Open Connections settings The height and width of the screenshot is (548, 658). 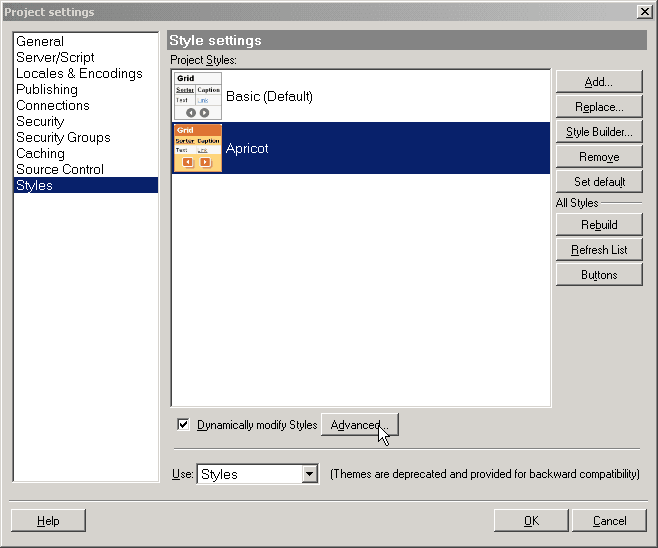(53, 106)
